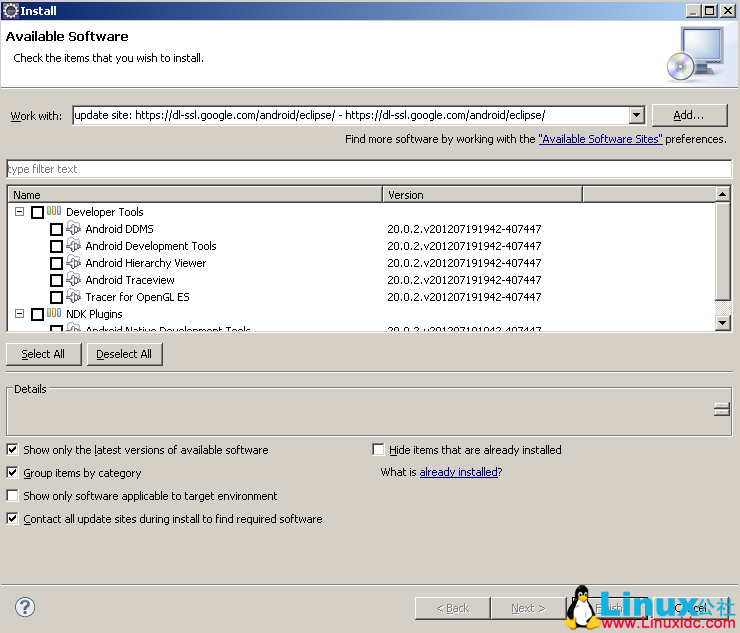740x633 pixels.
Task: Check the Android Traceview checkbox
Action: (x=56, y=280)
